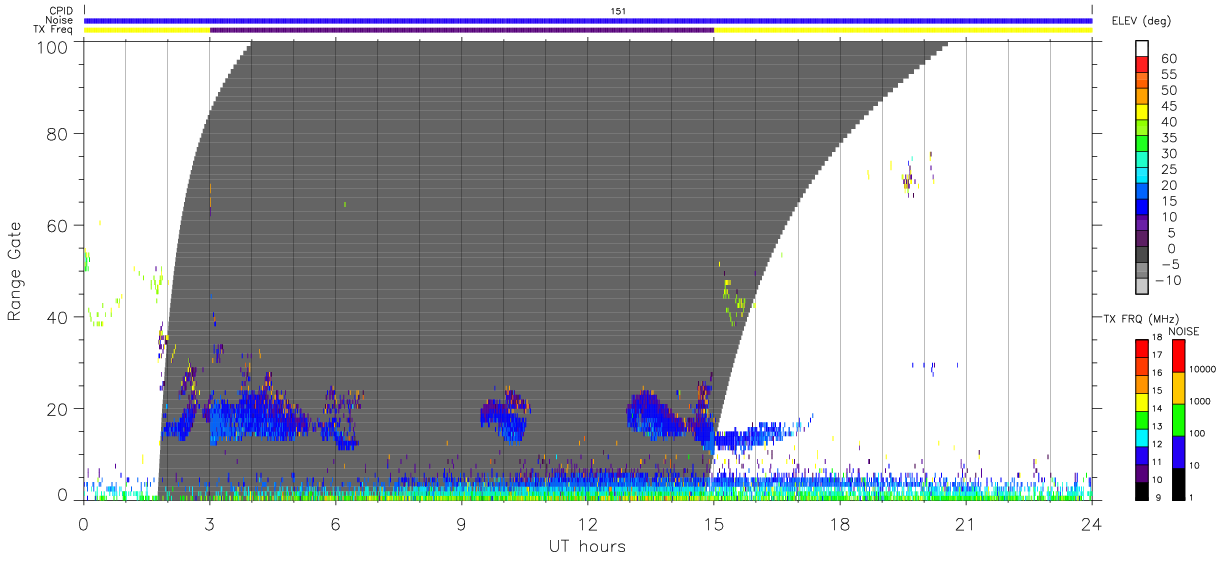Select the Noise row label
1228x567 pixels.
pos(60,20)
